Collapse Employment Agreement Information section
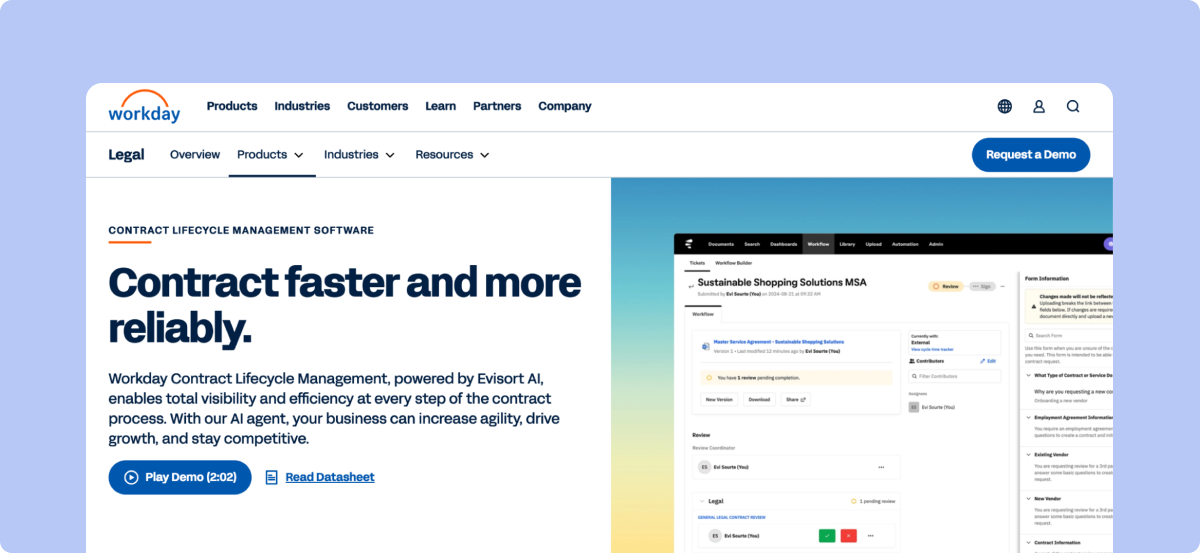 pos(1028,417)
